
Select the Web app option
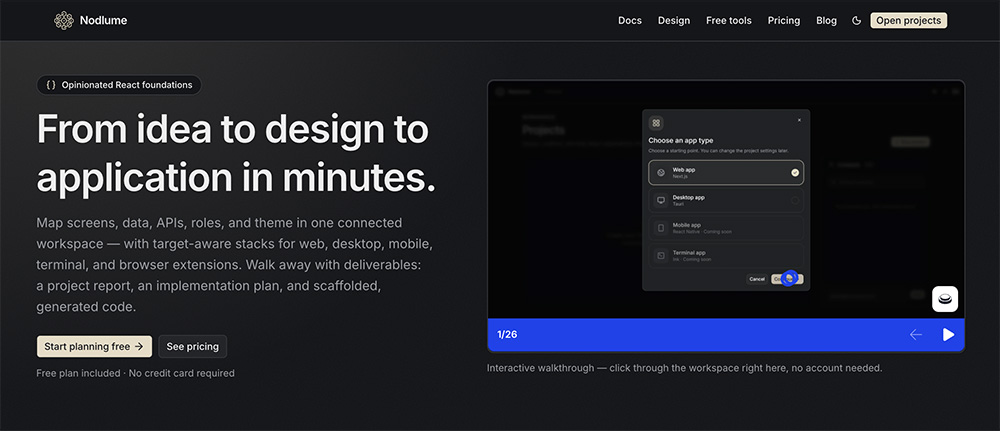tap(726, 172)
